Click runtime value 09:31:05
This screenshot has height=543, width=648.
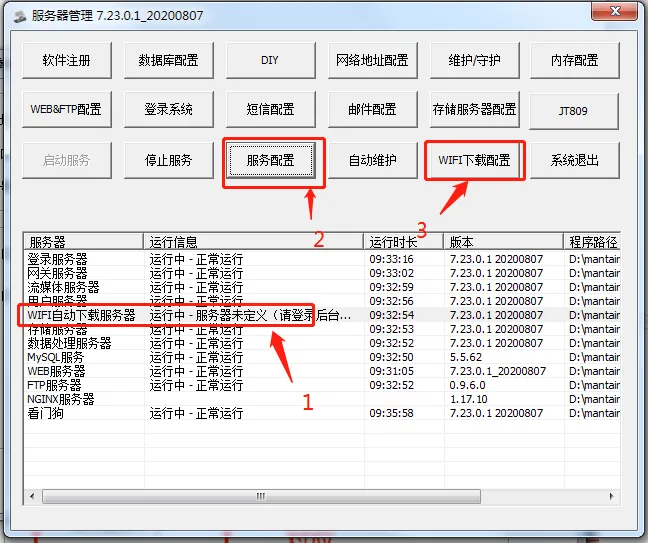point(391,372)
